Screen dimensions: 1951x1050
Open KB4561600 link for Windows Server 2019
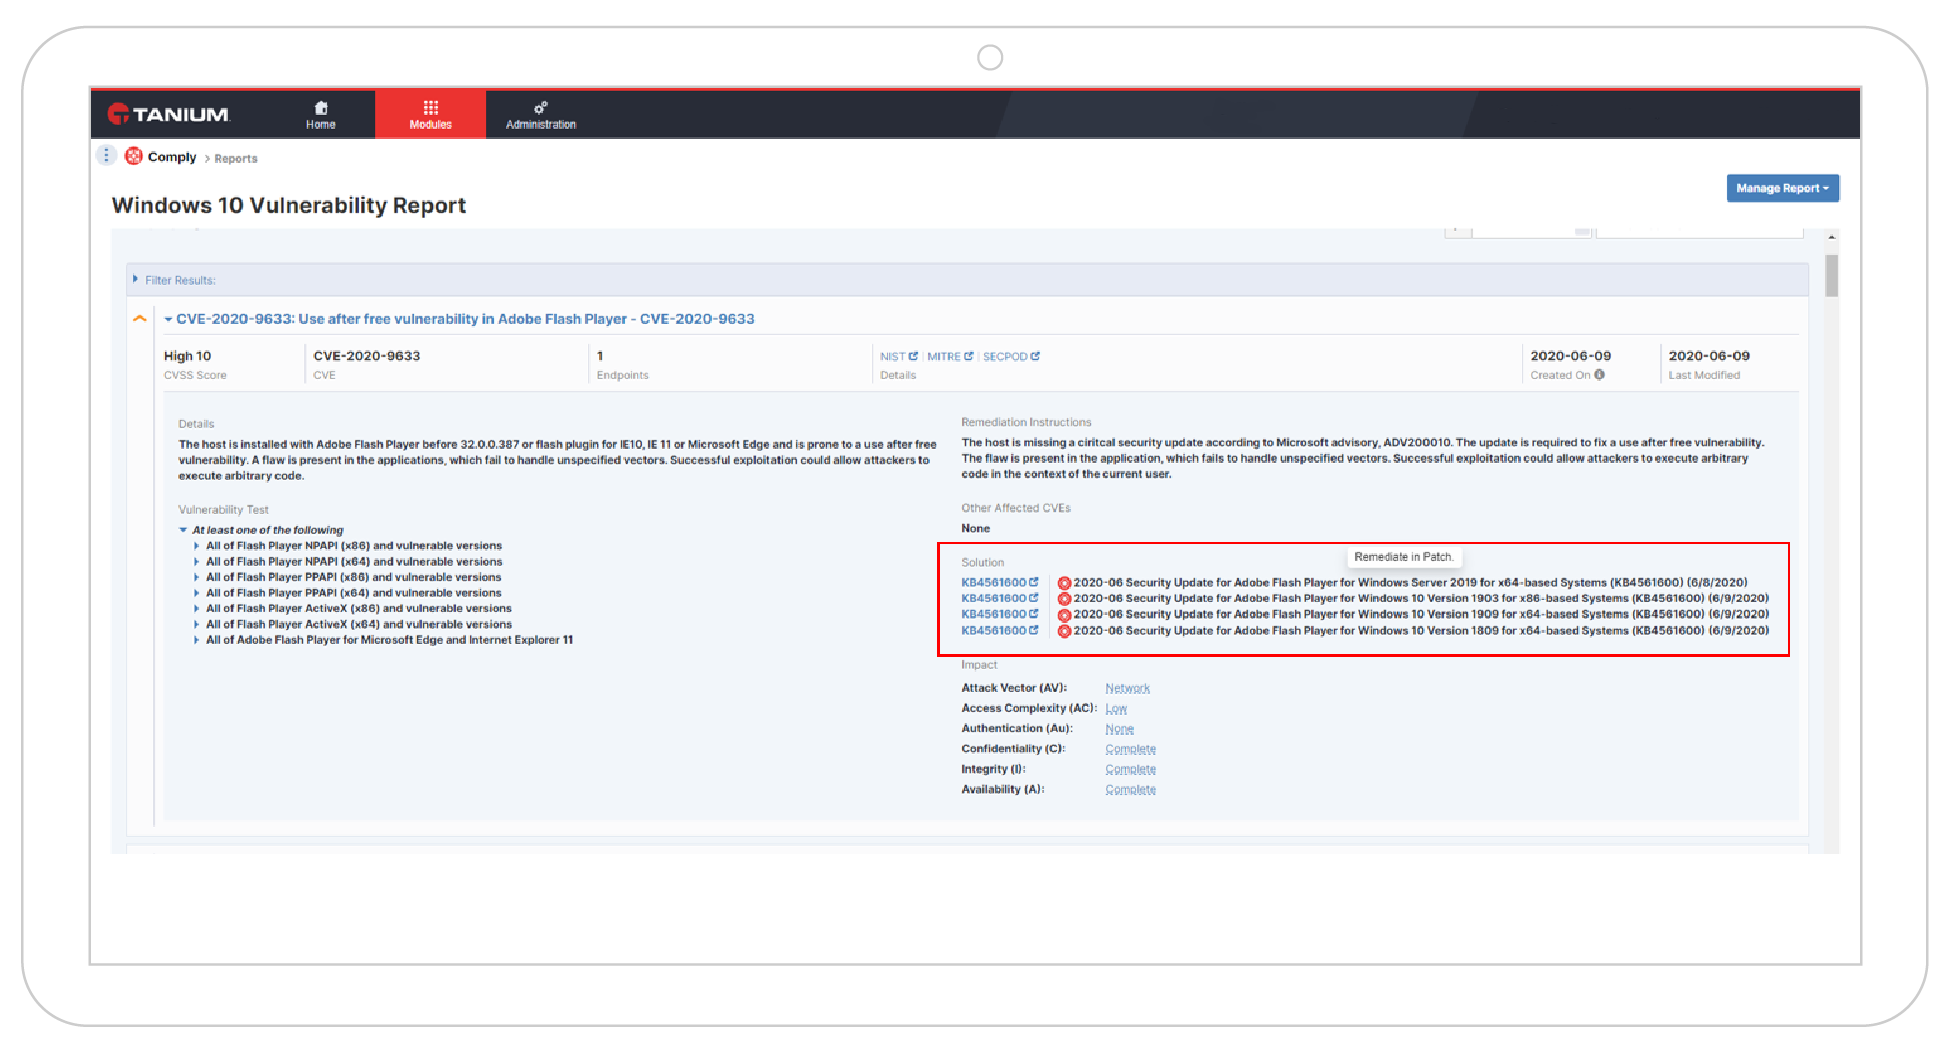999,582
